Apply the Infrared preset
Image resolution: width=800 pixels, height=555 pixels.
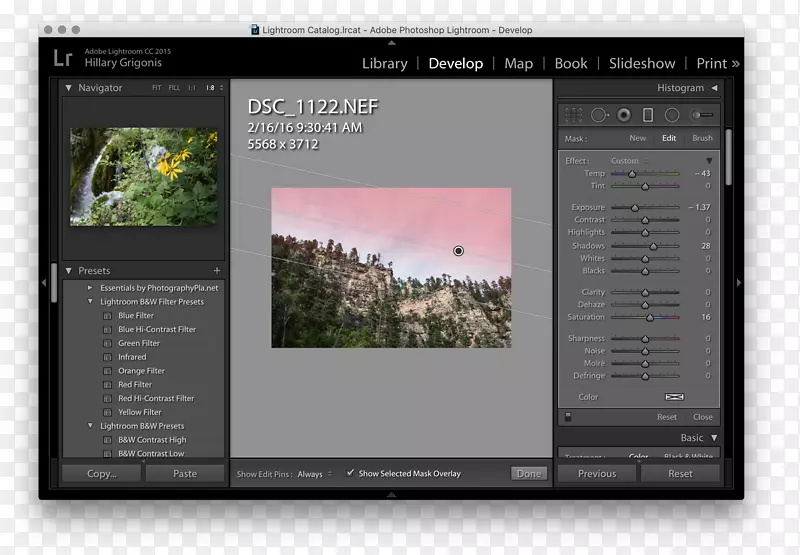(x=132, y=357)
